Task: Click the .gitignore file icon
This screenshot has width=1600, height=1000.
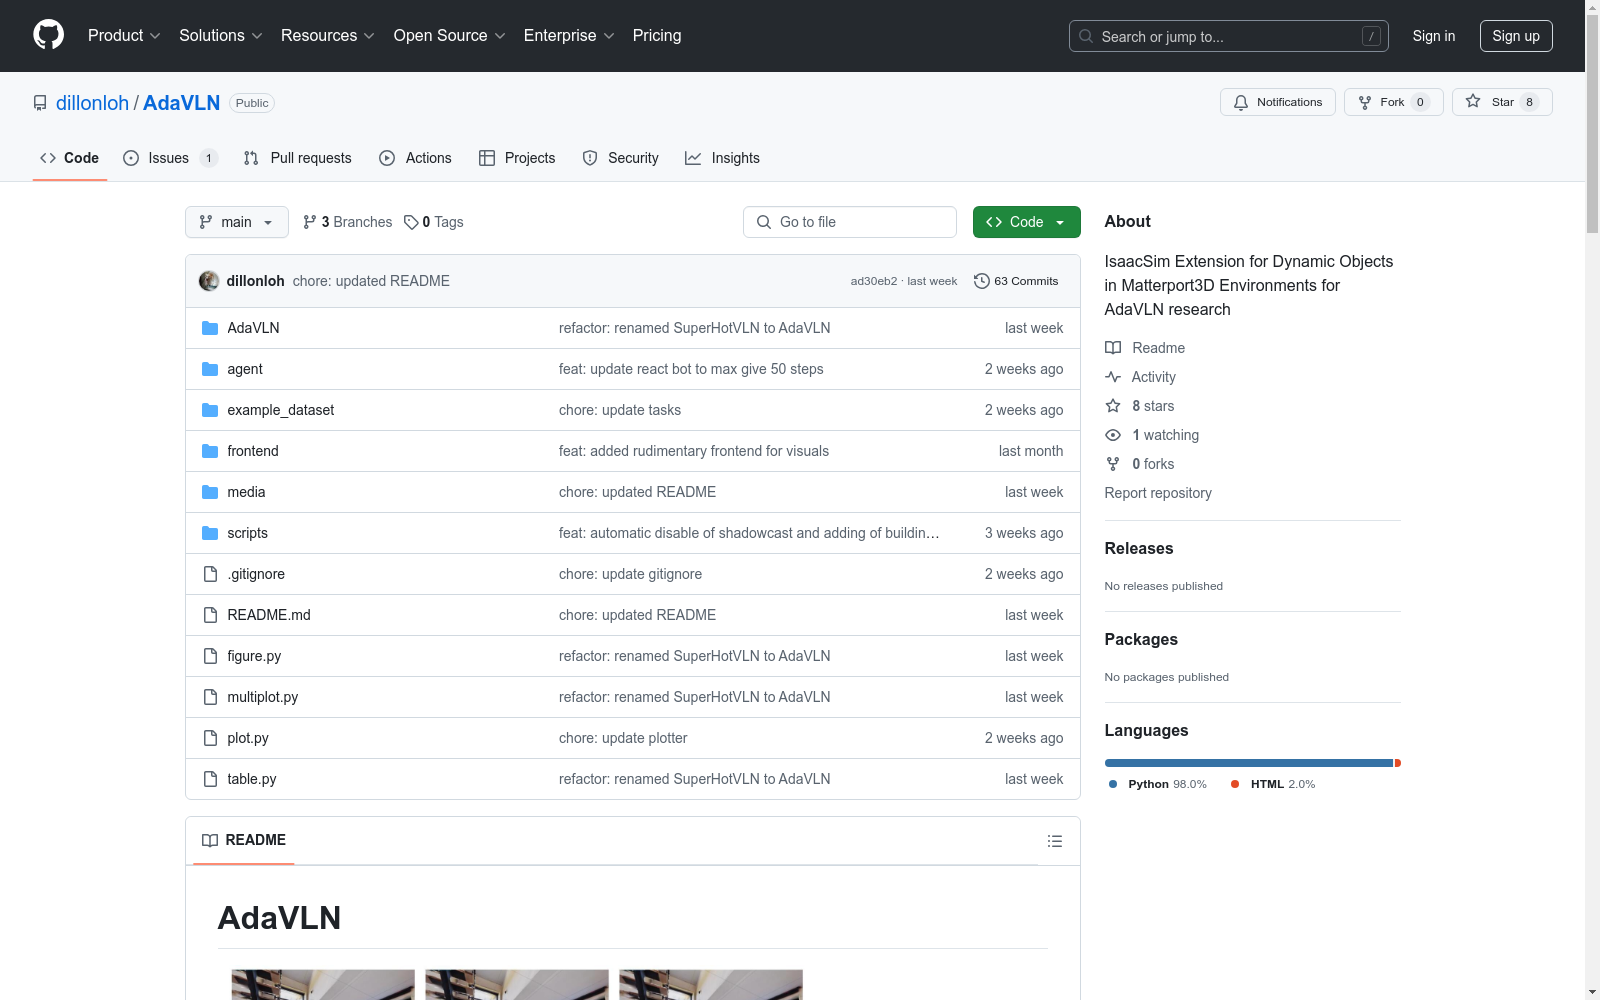Action: [x=210, y=574]
